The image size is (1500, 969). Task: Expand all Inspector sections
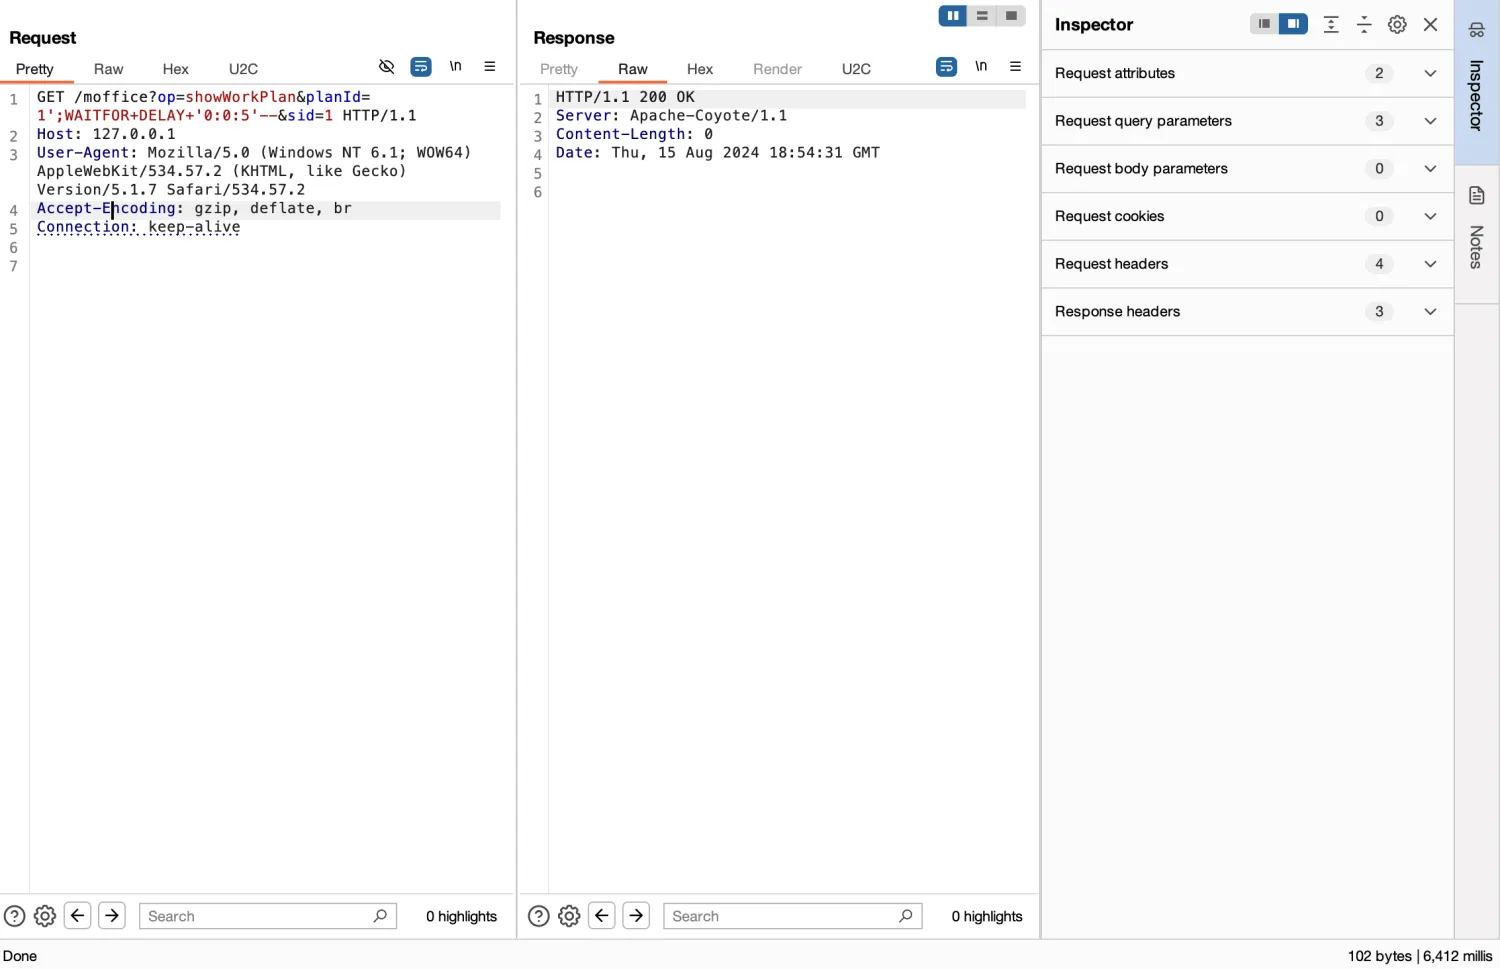[1331, 25]
